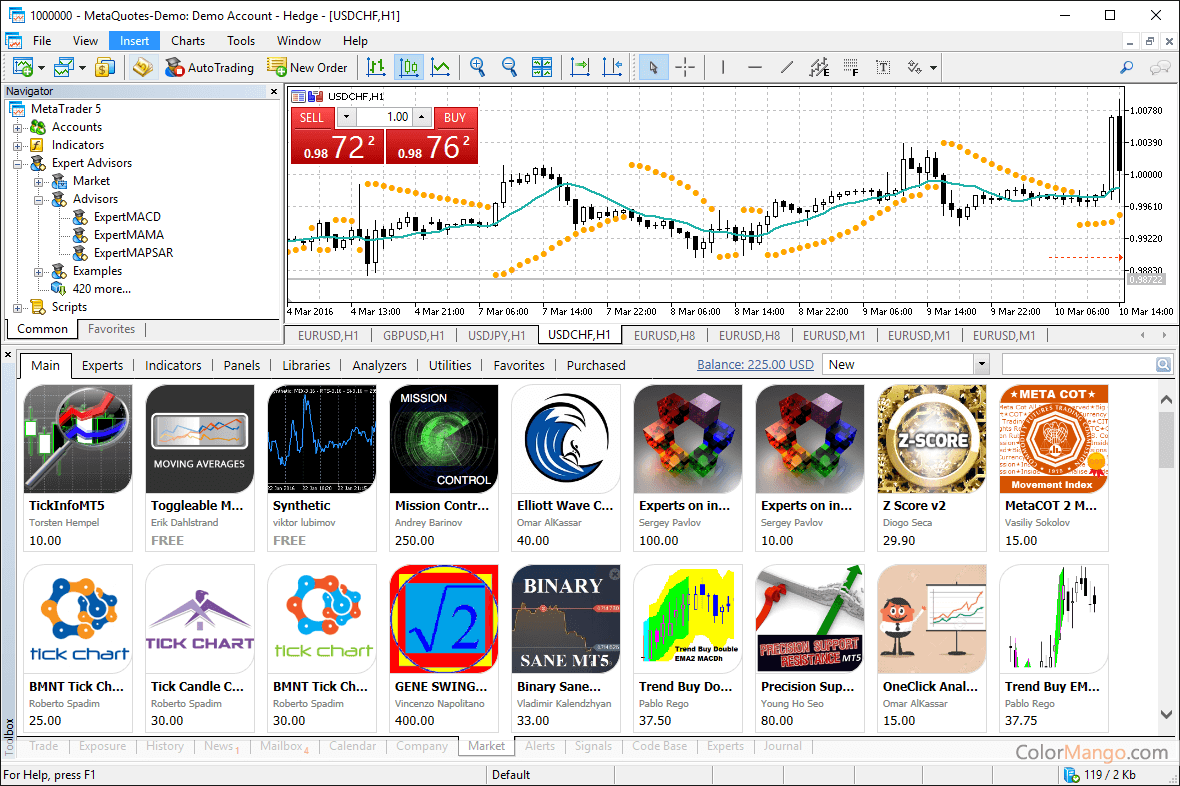The width and height of the screenshot is (1180, 786).
Task: Toggle AutoTrading on
Action: click(x=210, y=67)
